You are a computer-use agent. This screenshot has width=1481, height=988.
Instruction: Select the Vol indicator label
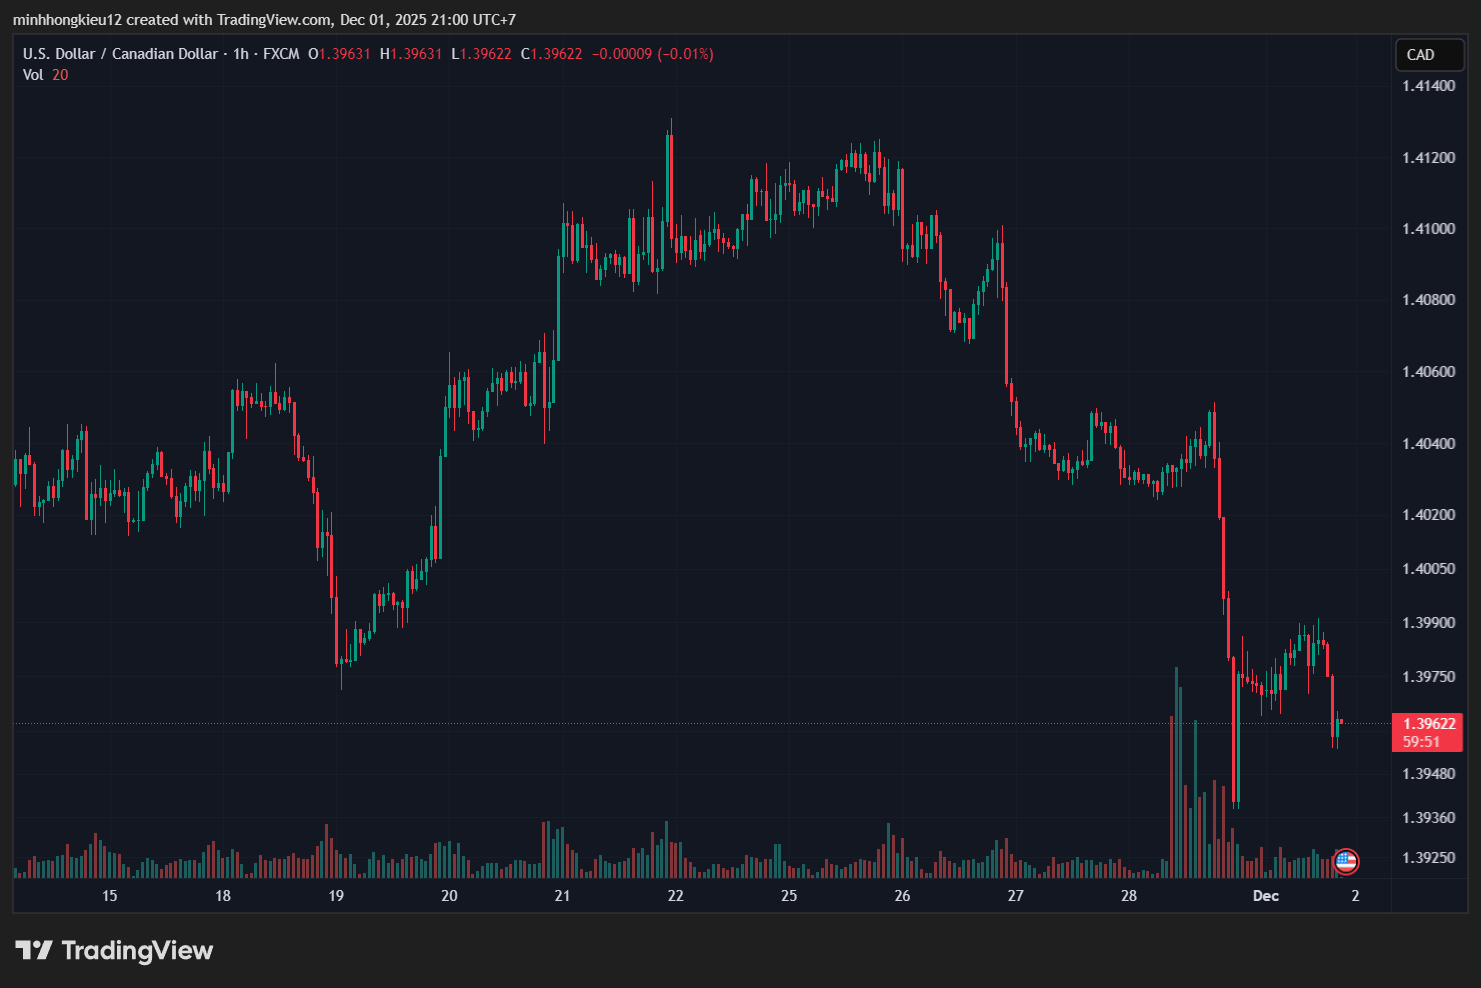coord(33,75)
